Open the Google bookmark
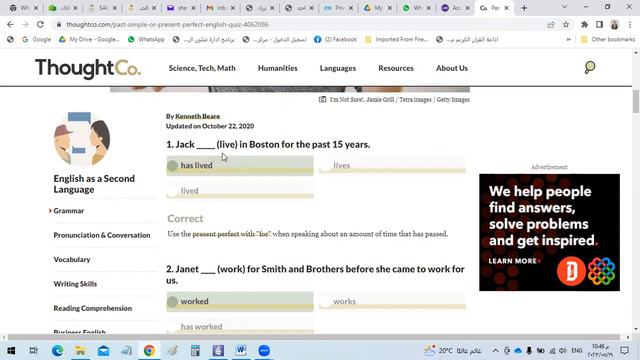This screenshot has width=640, height=360. pos(37,40)
